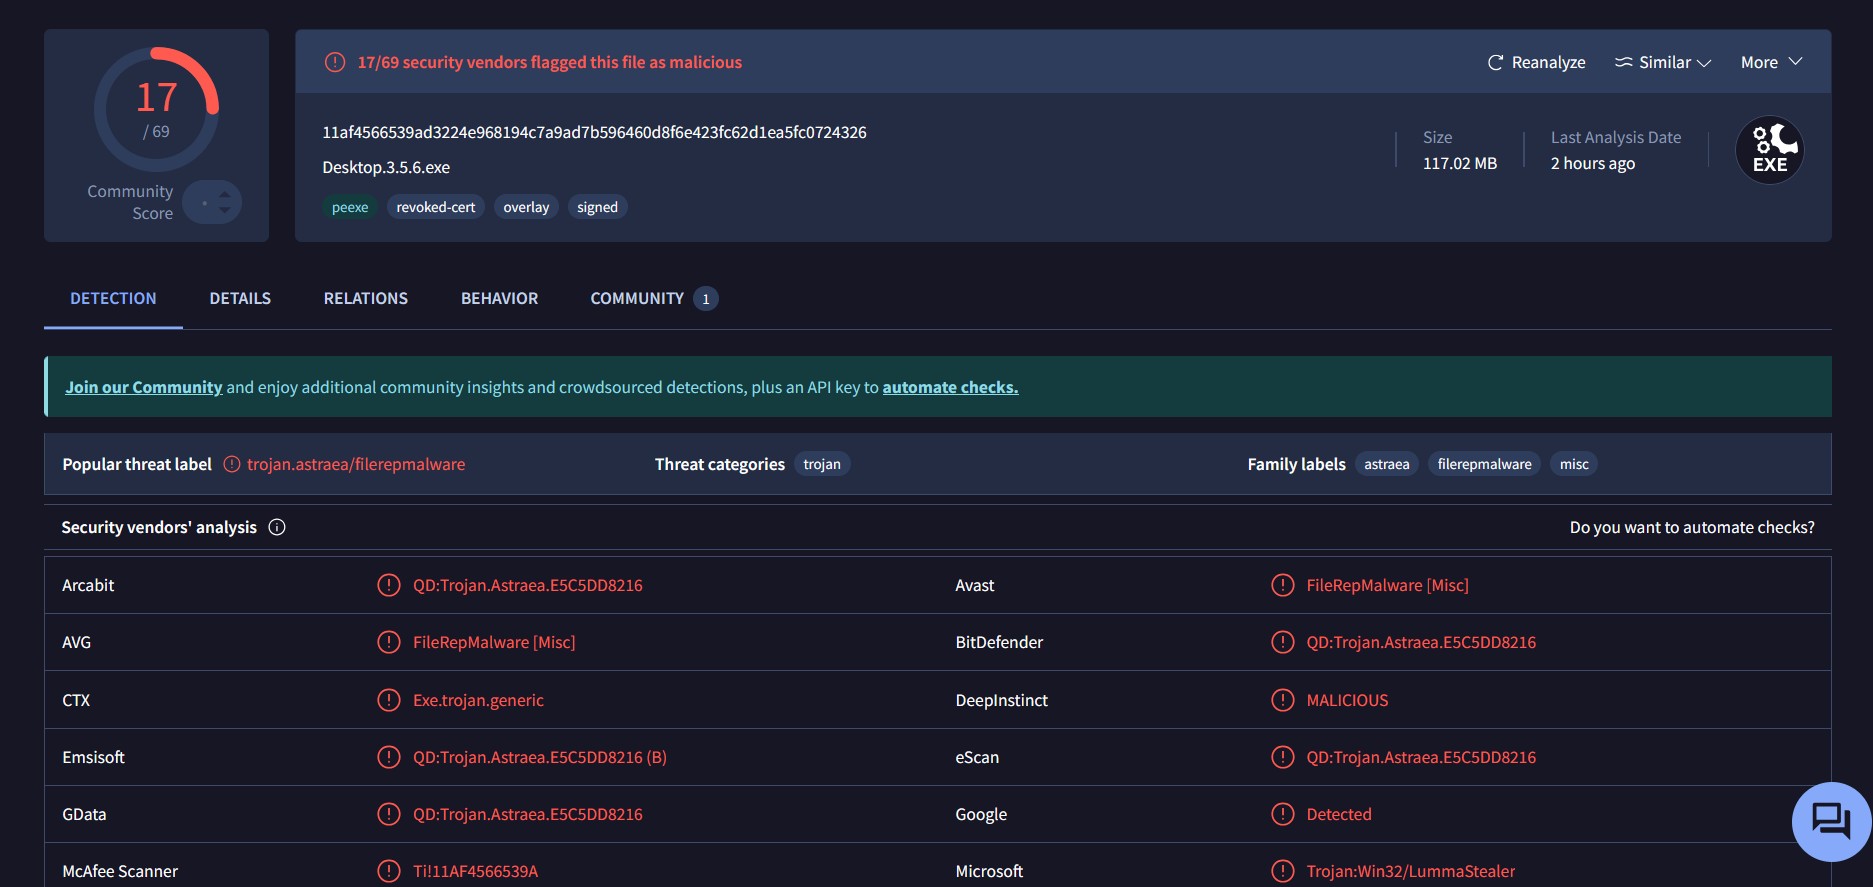
Task: Follow the Join our Community link
Action: coord(144,387)
